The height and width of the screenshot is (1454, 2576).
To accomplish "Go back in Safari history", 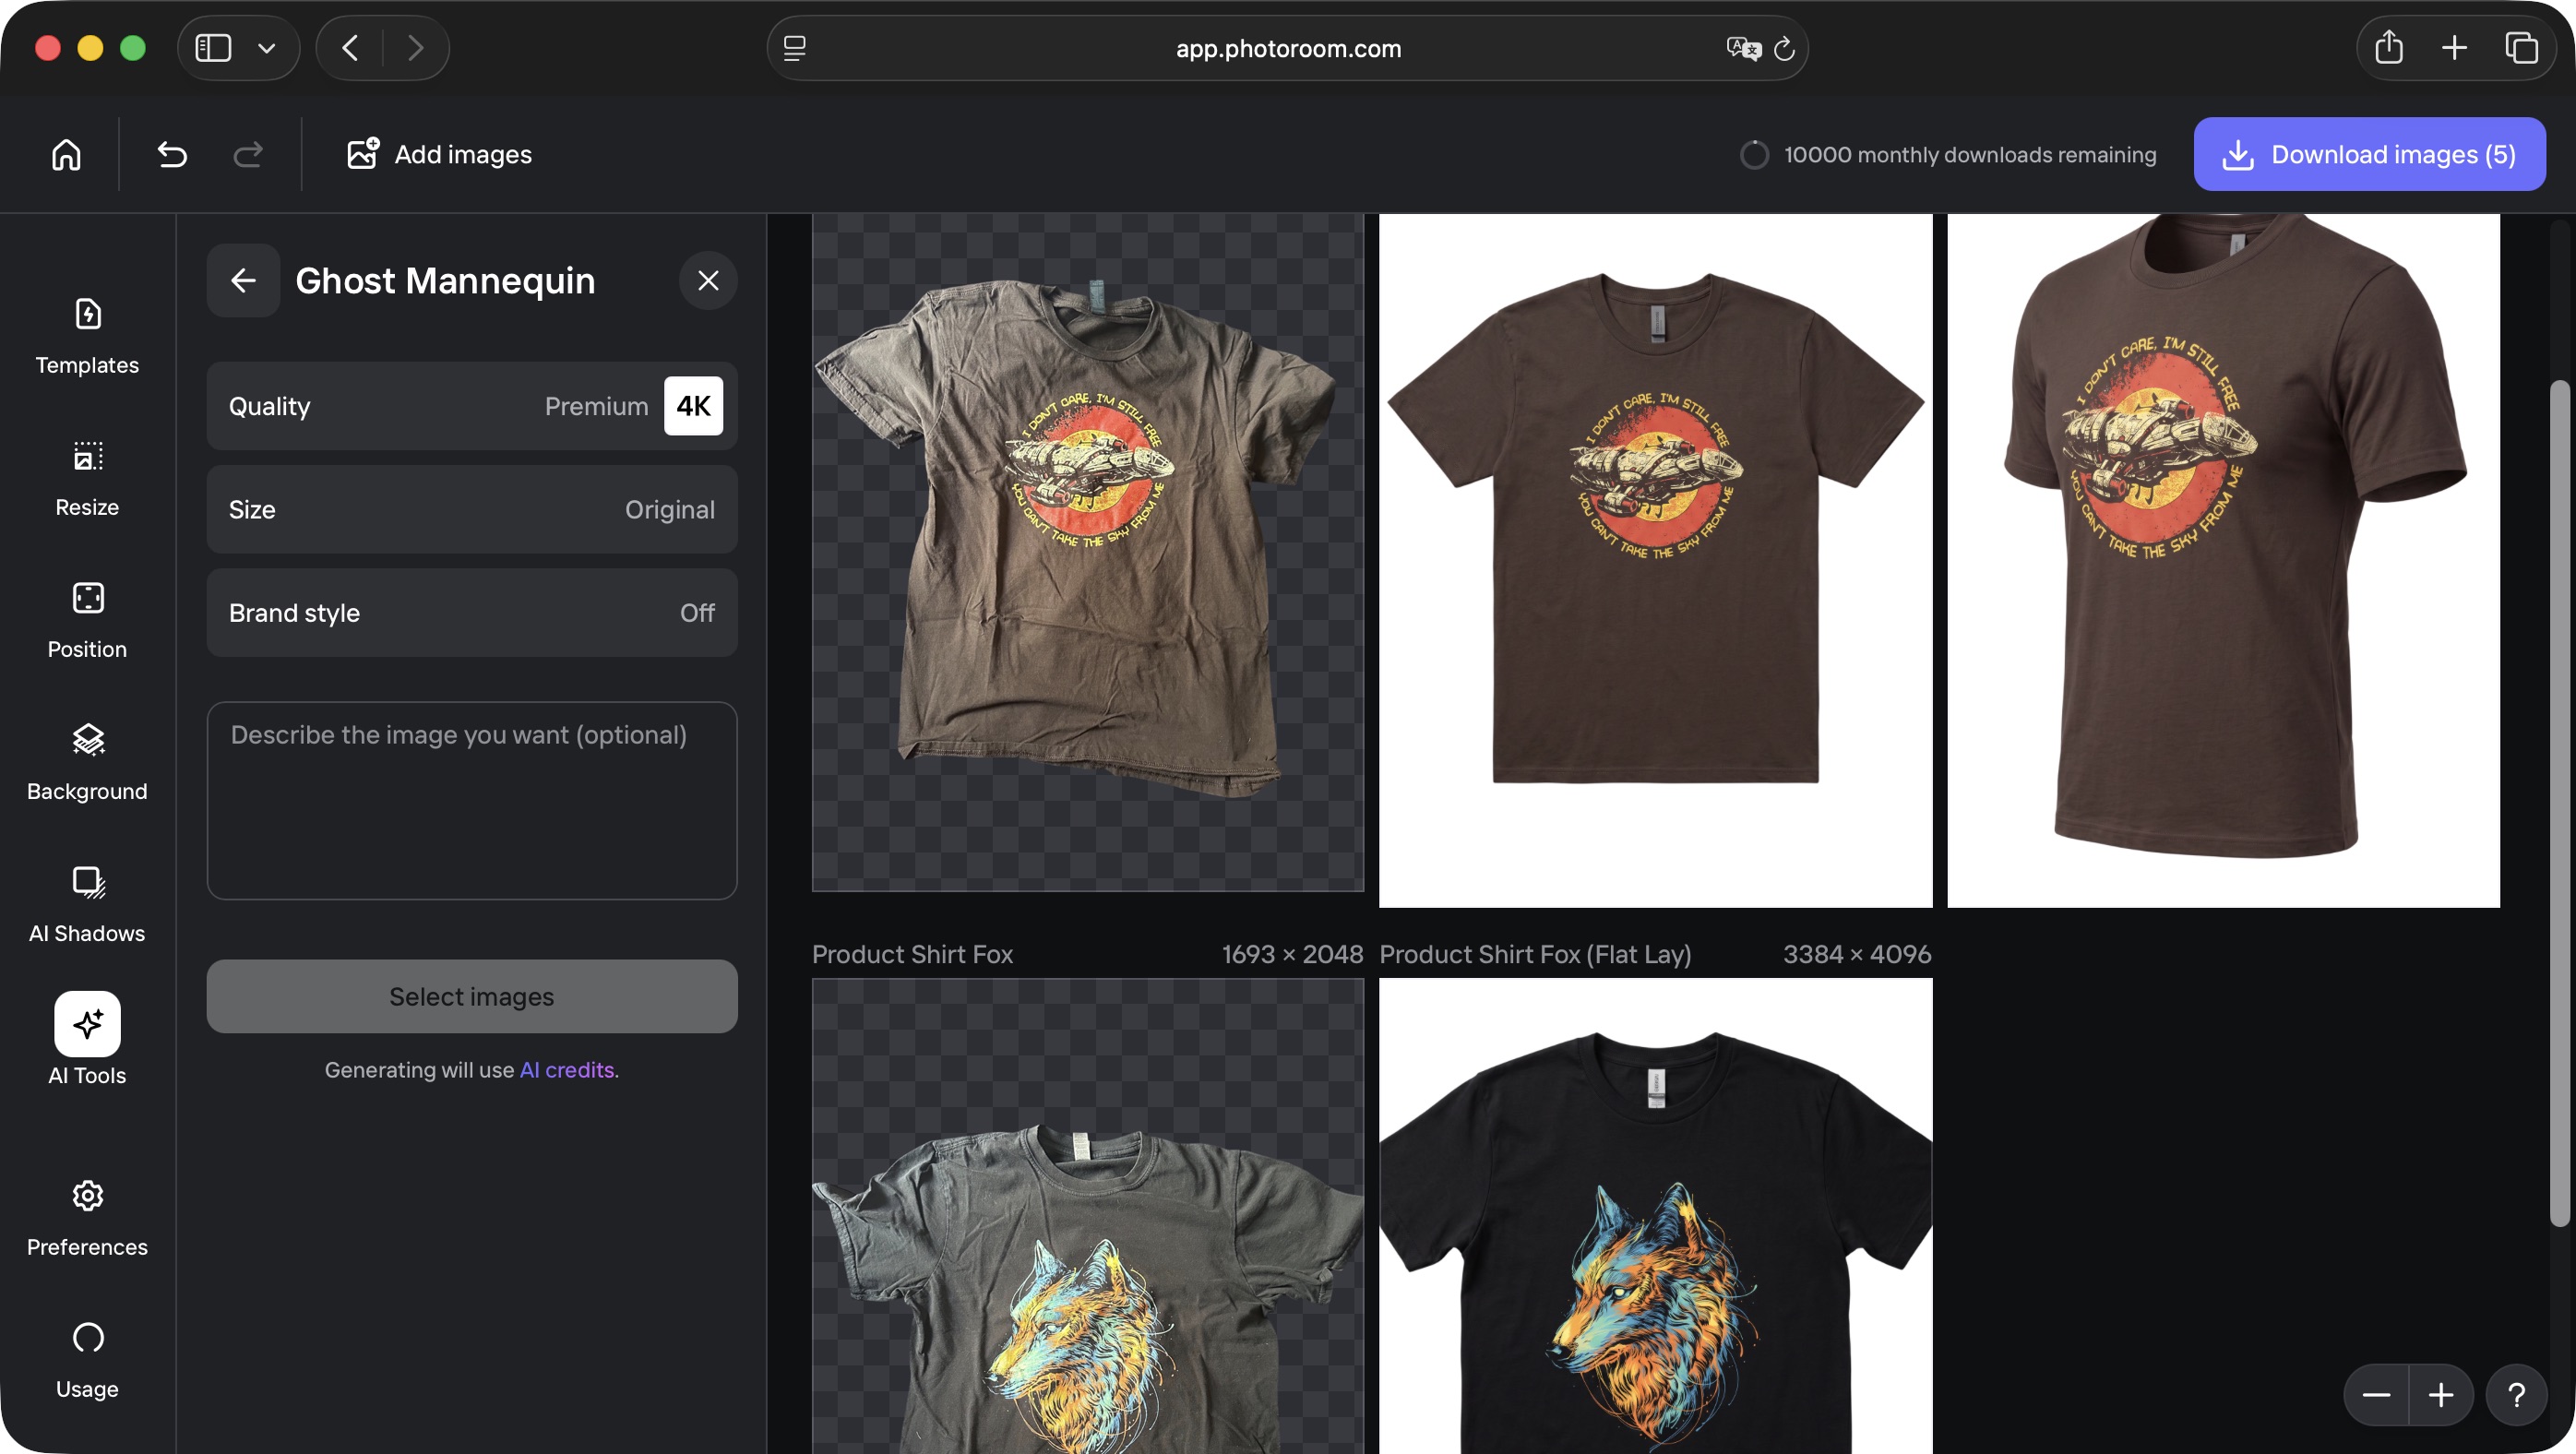I will pyautogui.click(x=350, y=48).
